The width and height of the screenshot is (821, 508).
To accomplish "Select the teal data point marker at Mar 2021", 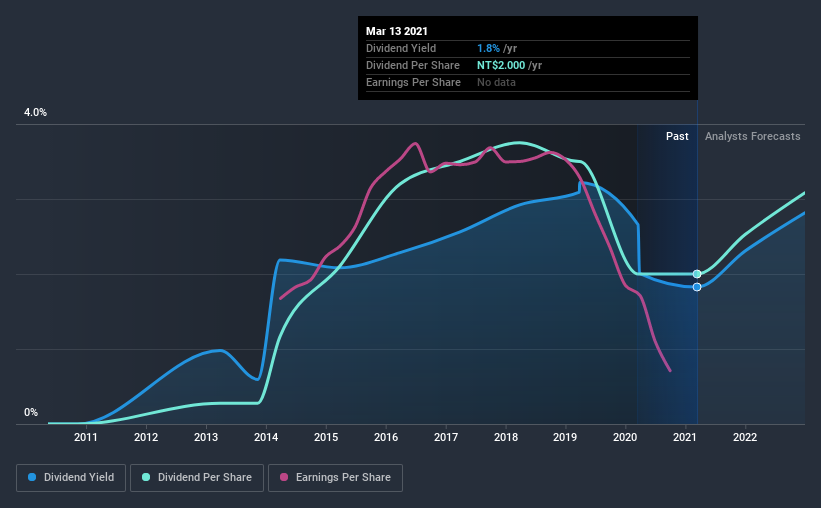I will click(697, 274).
